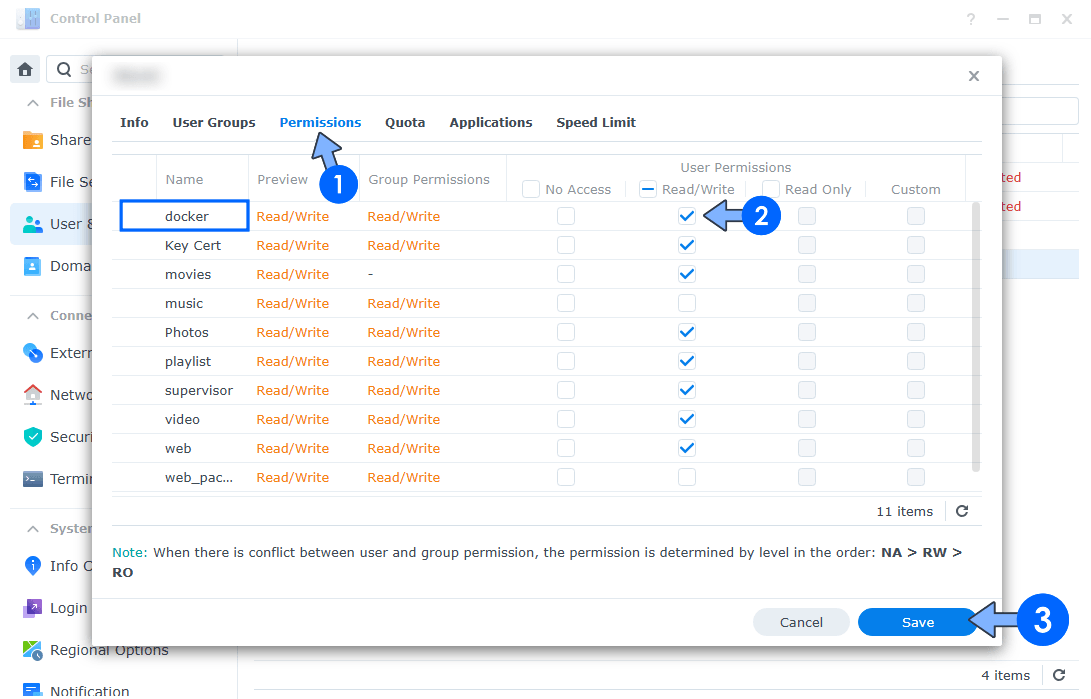Check No Access for video folder
The image size is (1091, 699).
point(566,419)
